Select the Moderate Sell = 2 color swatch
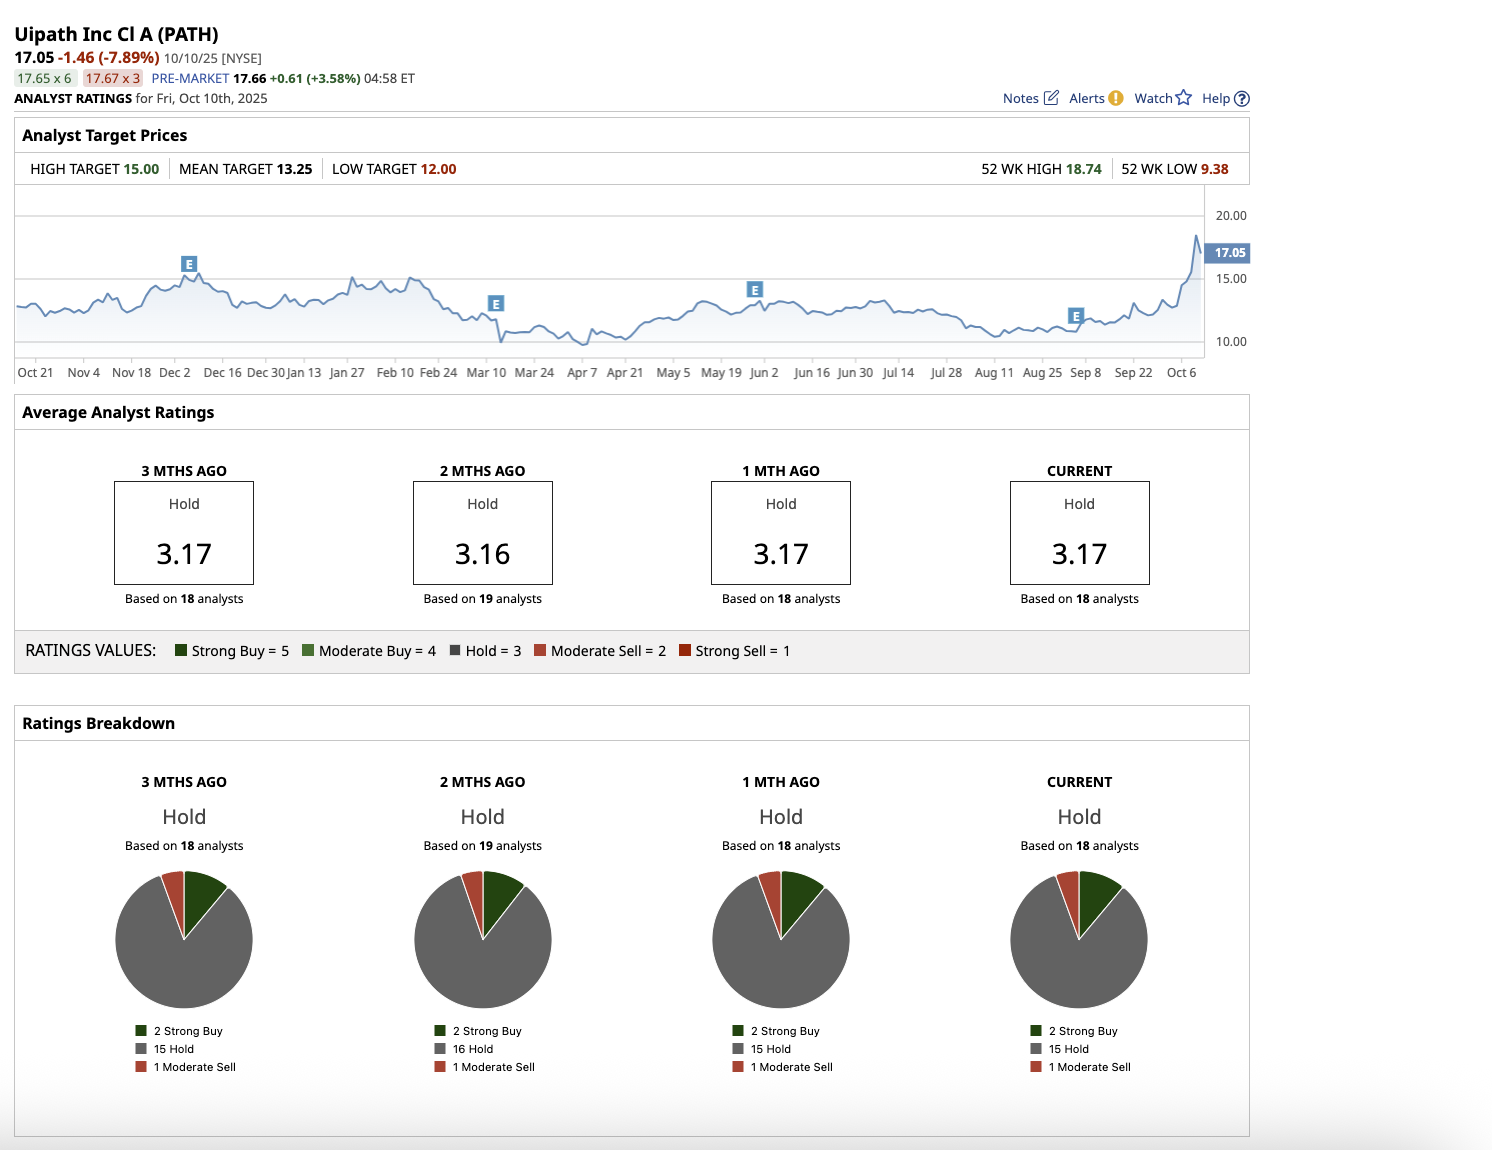The image size is (1492, 1150). click(x=540, y=650)
